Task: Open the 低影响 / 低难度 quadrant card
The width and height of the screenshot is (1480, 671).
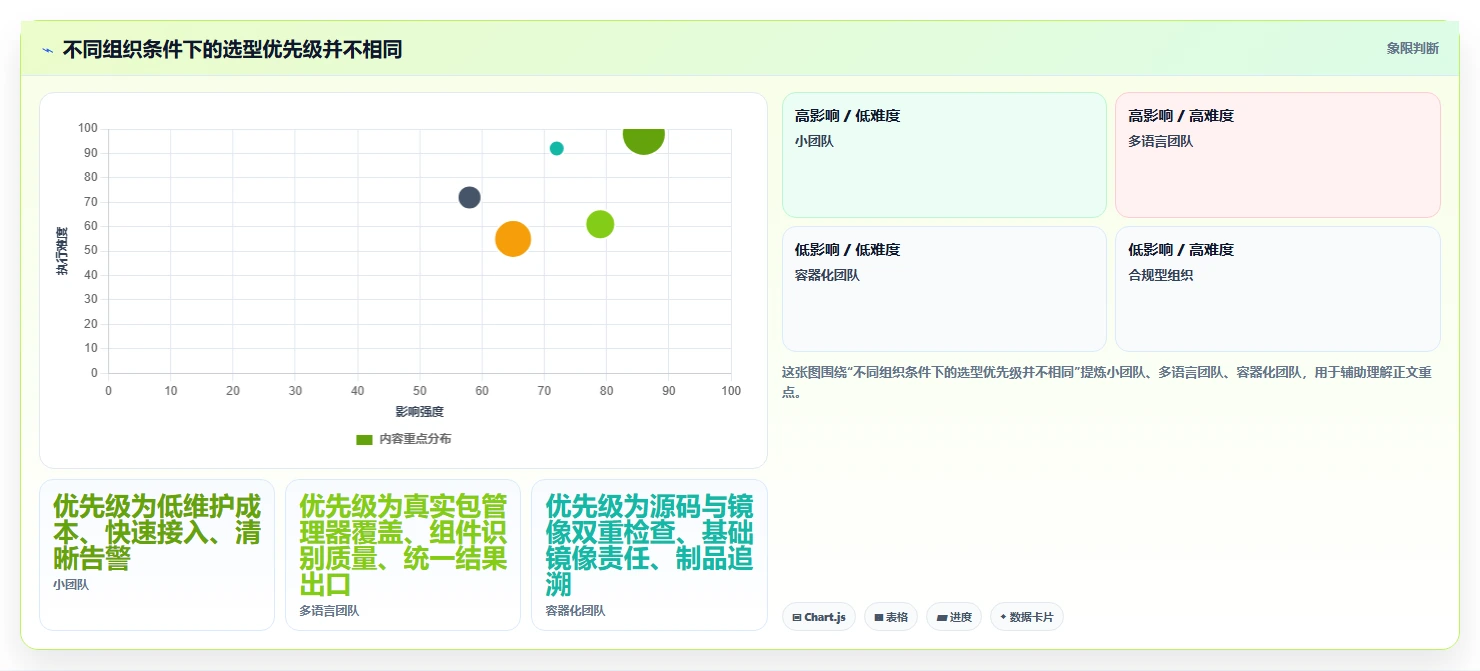Action: (944, 289)
